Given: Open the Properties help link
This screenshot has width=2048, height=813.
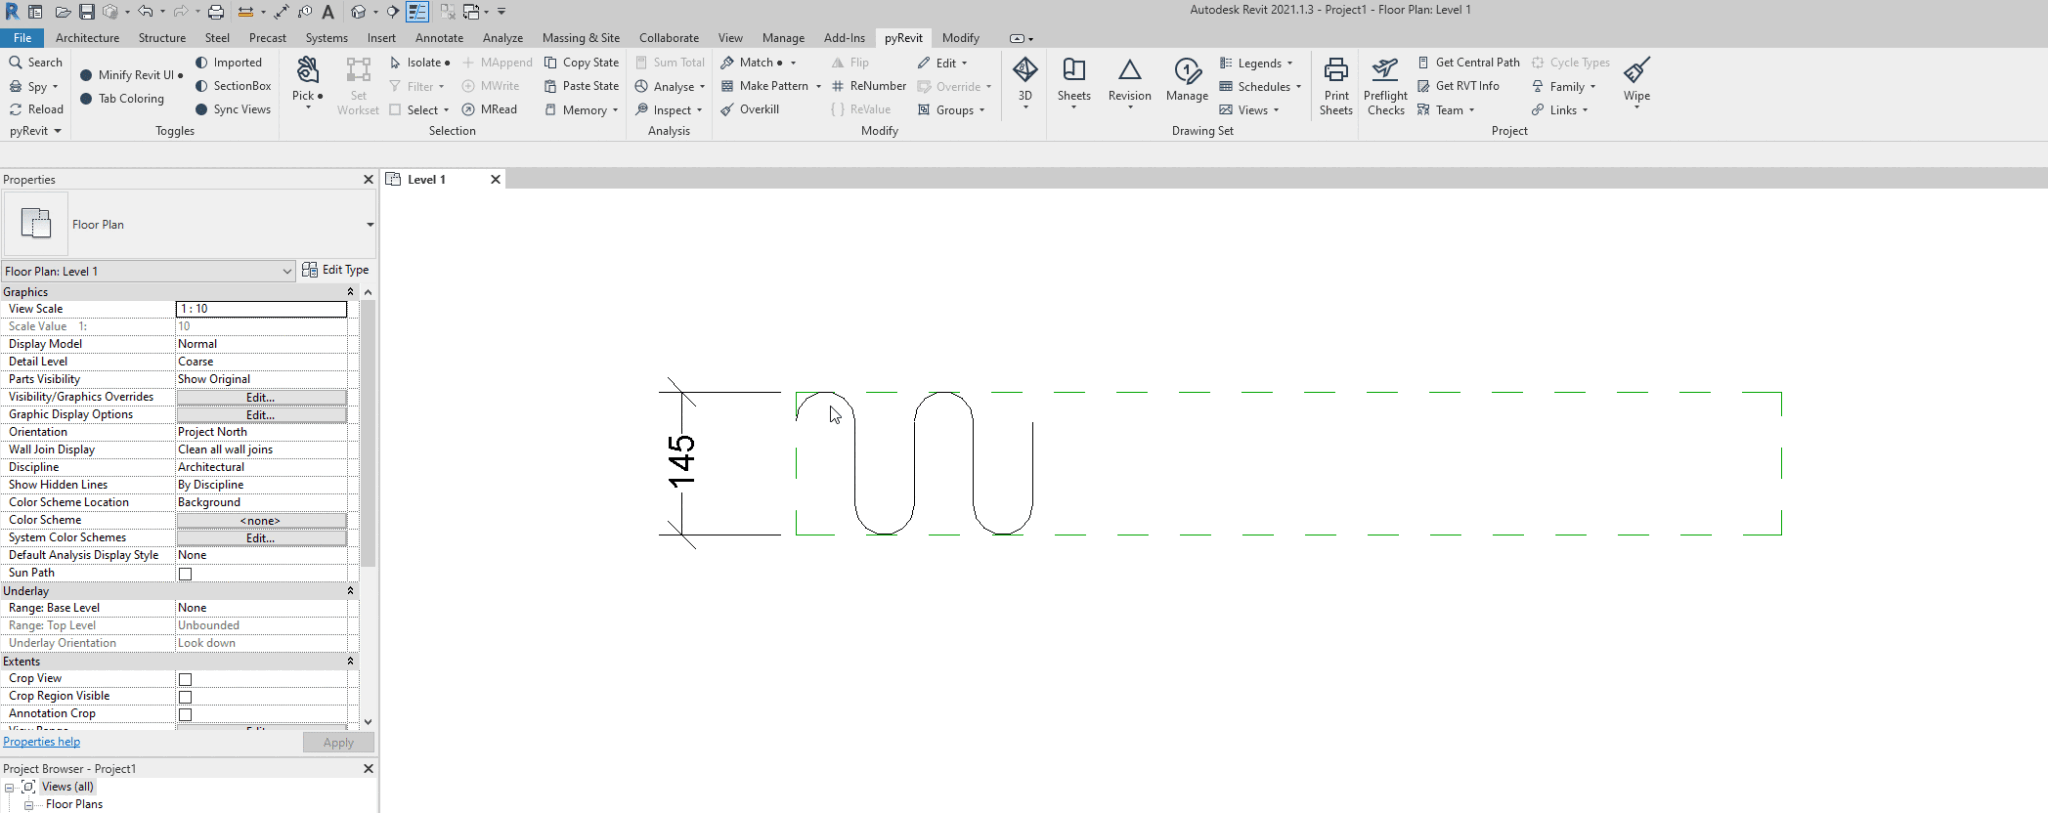Looking at the screenshot, I should point(41,742).
